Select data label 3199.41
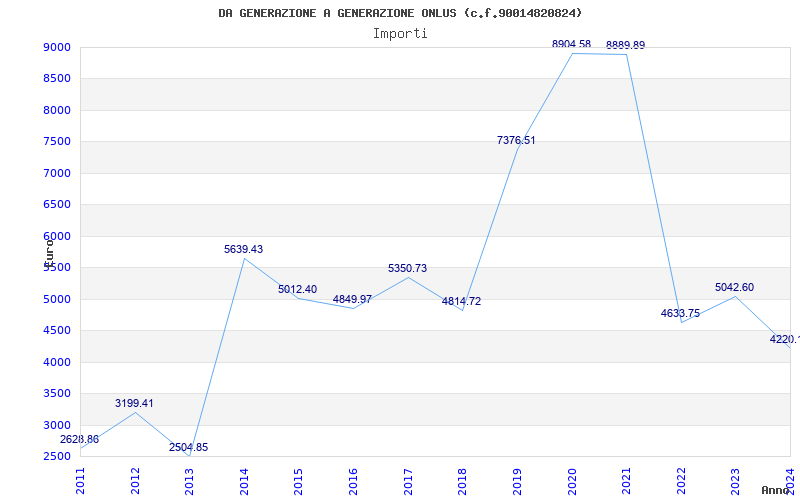This screenshot has height=500, width=800. tap(134, 403)
